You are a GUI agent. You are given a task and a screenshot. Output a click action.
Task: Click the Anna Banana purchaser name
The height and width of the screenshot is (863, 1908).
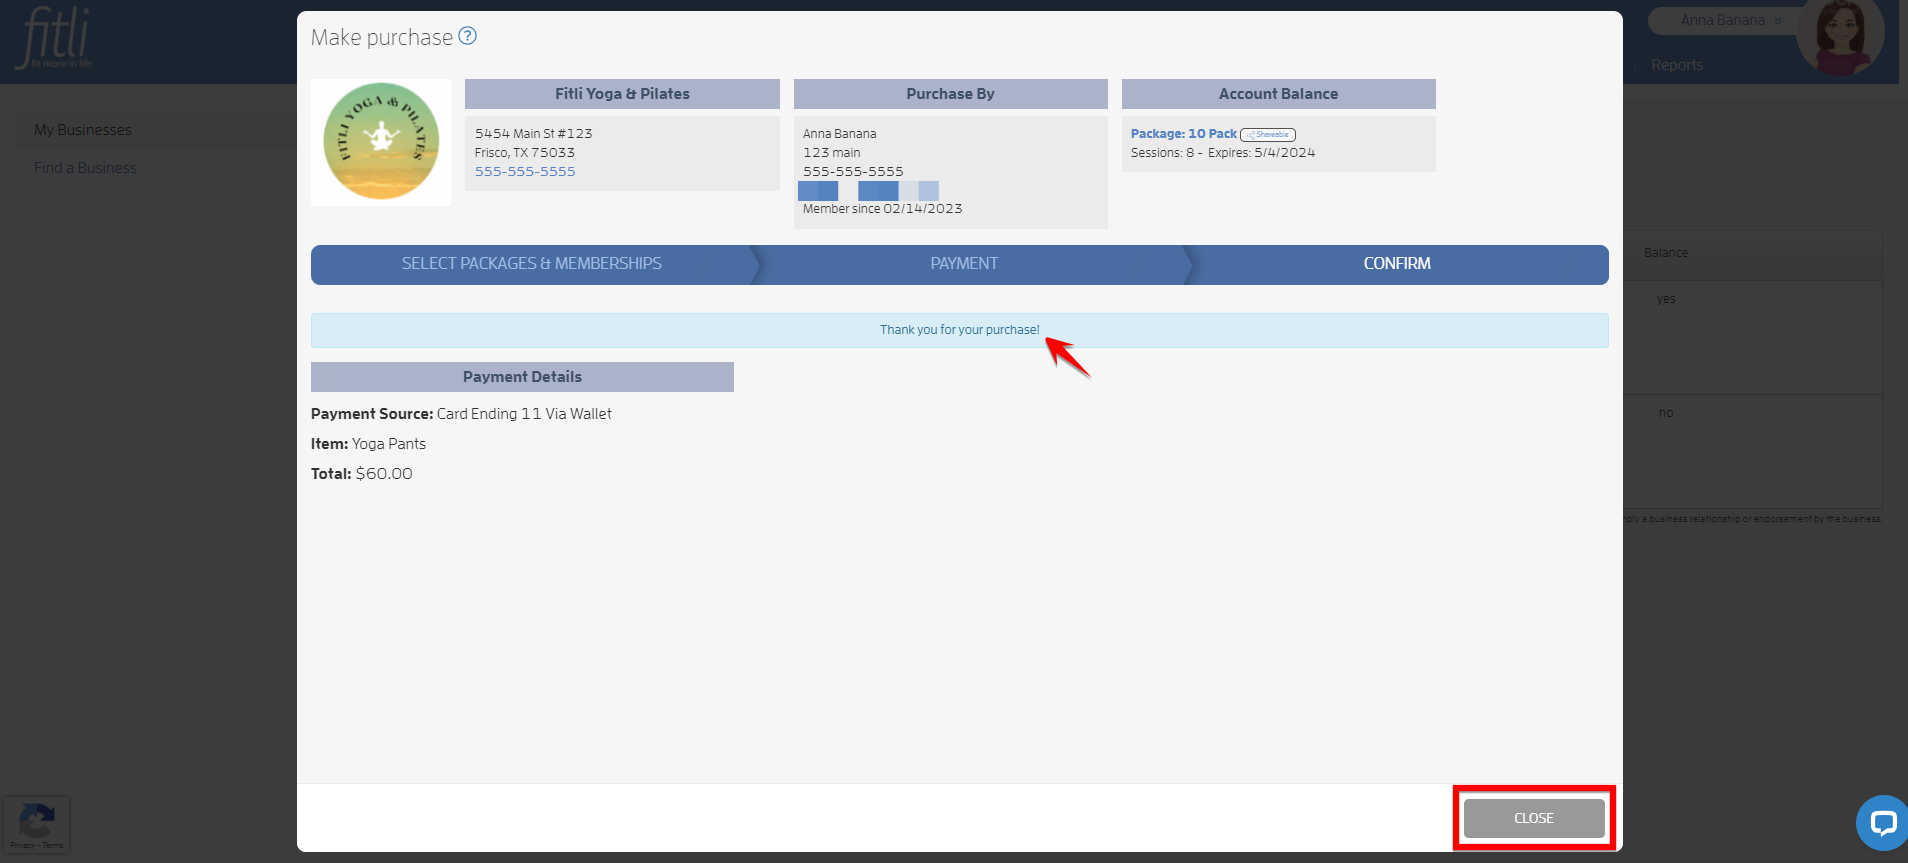tap(839, 134)
